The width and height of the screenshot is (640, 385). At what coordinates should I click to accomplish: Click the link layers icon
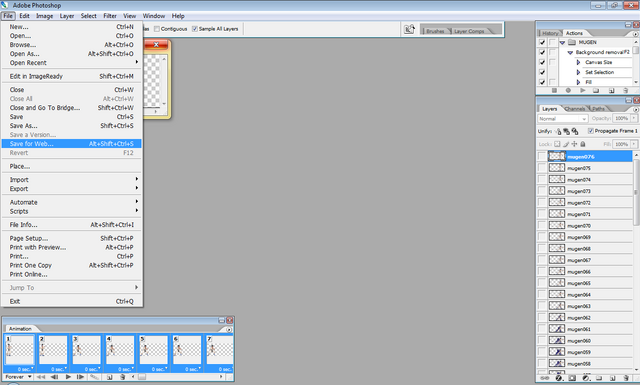545,378
